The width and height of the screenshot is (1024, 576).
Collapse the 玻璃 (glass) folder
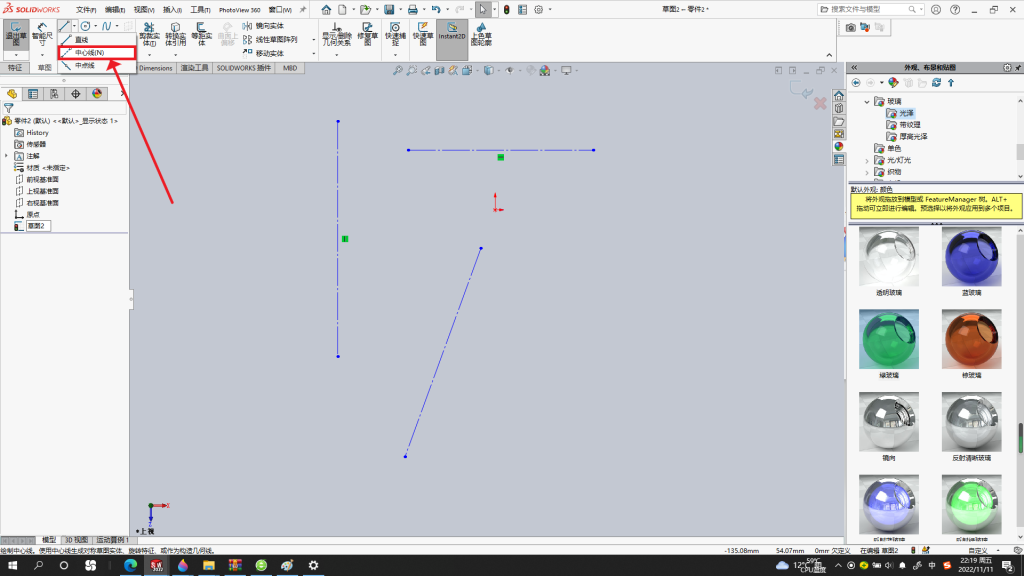(x=867, y=102)
